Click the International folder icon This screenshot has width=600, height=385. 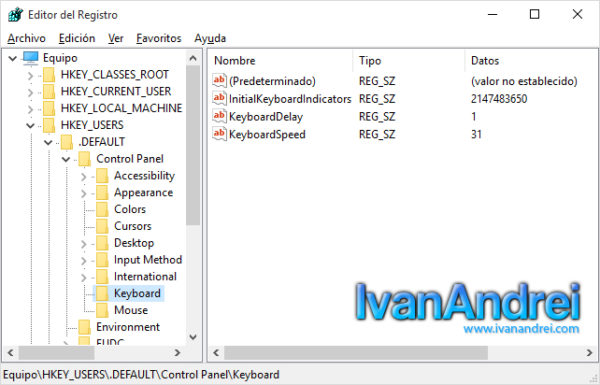point(103,277)
